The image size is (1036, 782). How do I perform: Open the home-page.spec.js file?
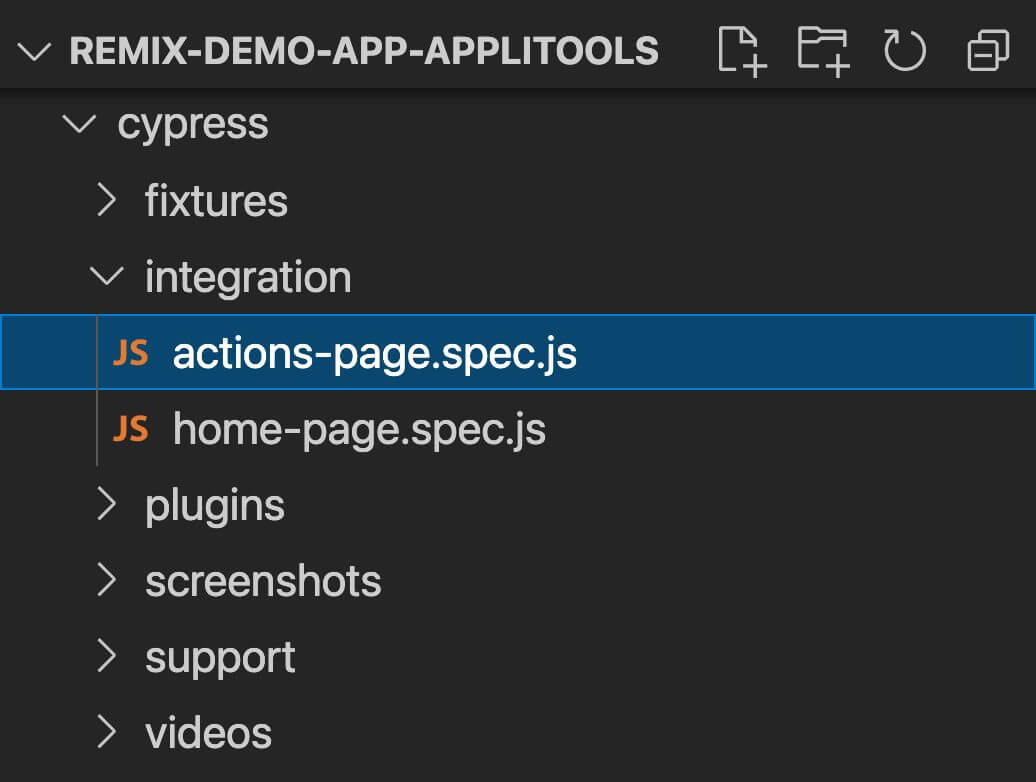359,429
